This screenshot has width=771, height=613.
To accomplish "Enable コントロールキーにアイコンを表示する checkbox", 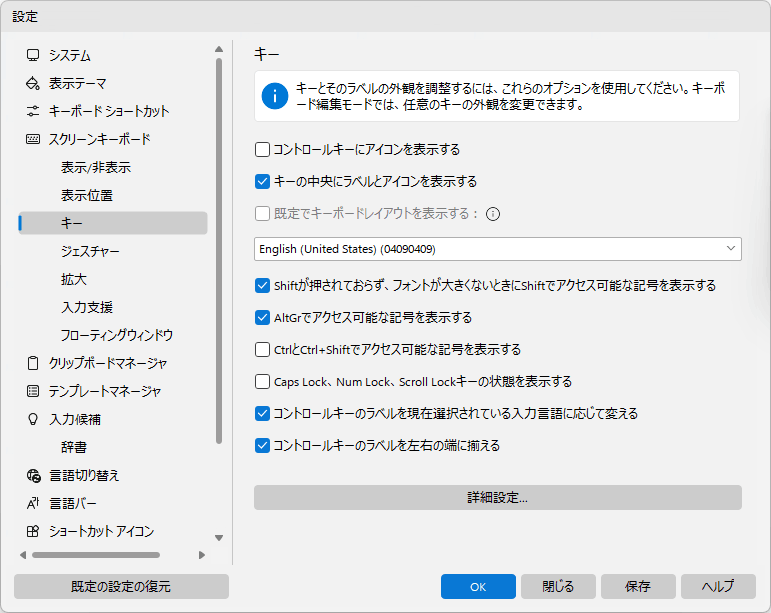I will point(263,149).
